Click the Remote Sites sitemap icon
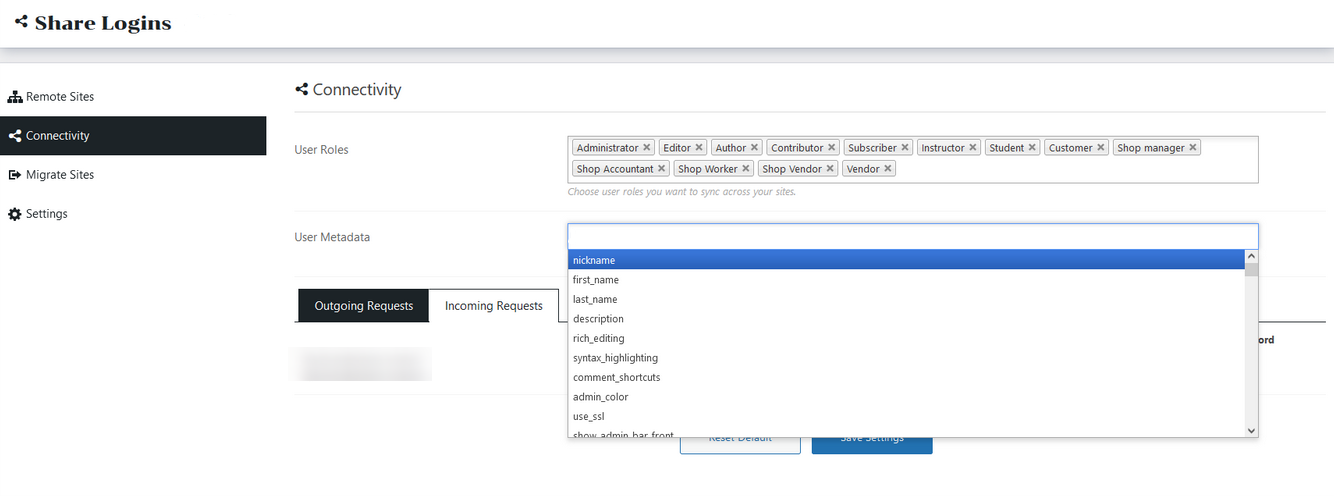Image resolution: width=1334 pixels, height=496 pixels. [x=15, y=97]
